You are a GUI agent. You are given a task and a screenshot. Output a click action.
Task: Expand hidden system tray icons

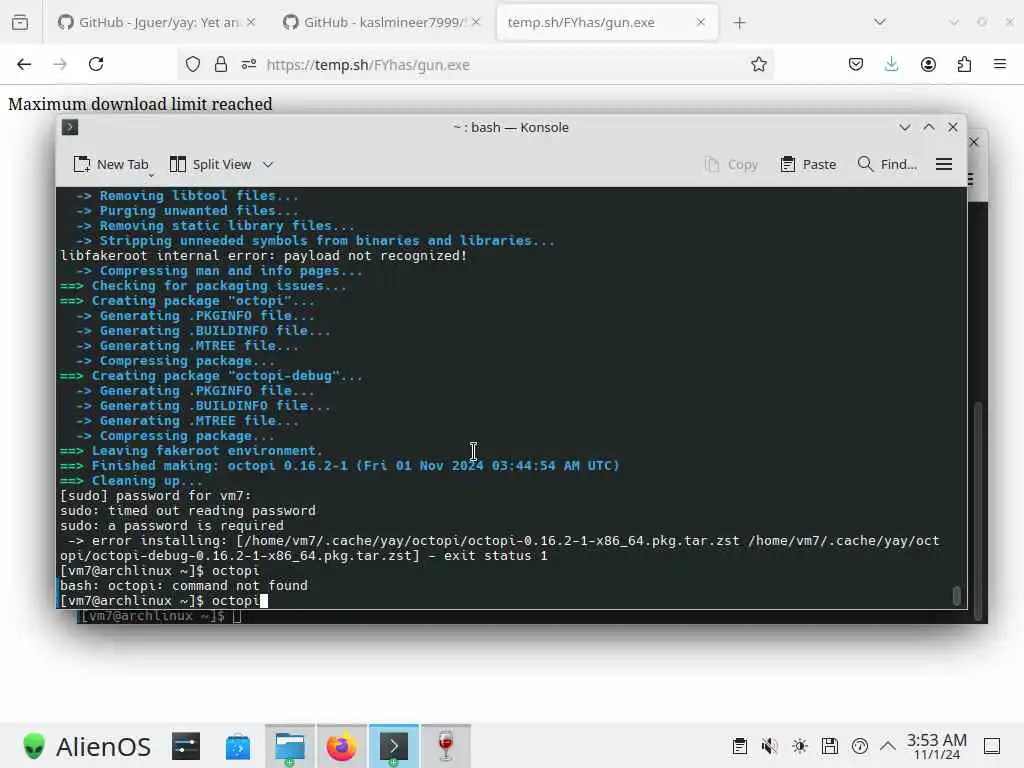[888, 746]
